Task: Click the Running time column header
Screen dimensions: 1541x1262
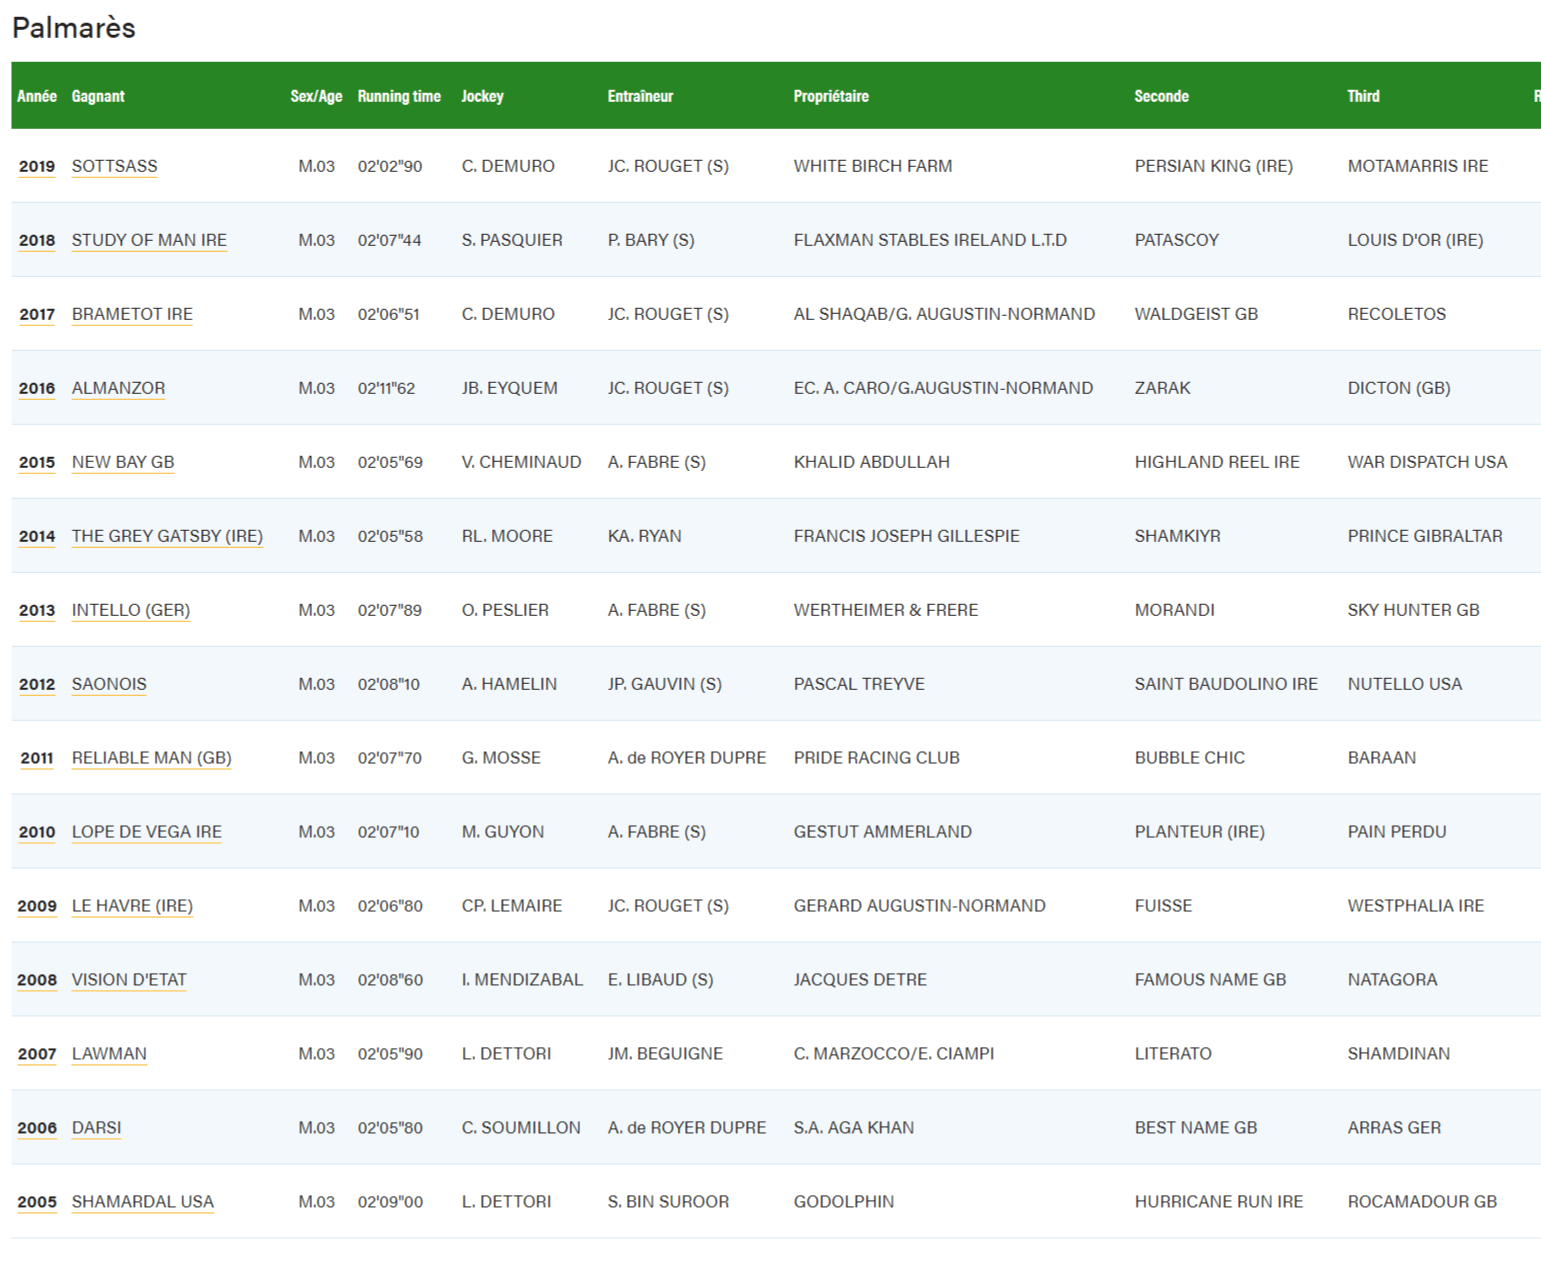Action: point(399,96)
